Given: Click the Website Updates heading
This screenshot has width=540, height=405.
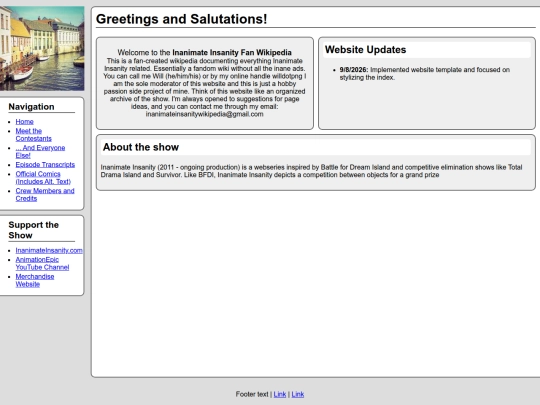Looking at the screenshot, I should pyautogui.click(x=365, y=50).
